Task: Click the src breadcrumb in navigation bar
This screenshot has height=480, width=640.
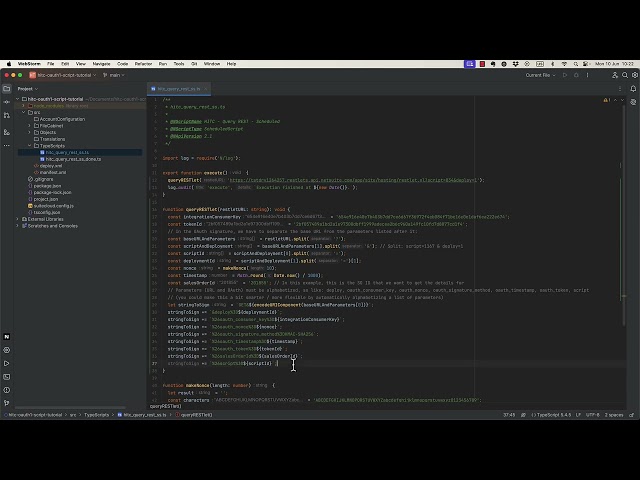Action: point(73,415)
